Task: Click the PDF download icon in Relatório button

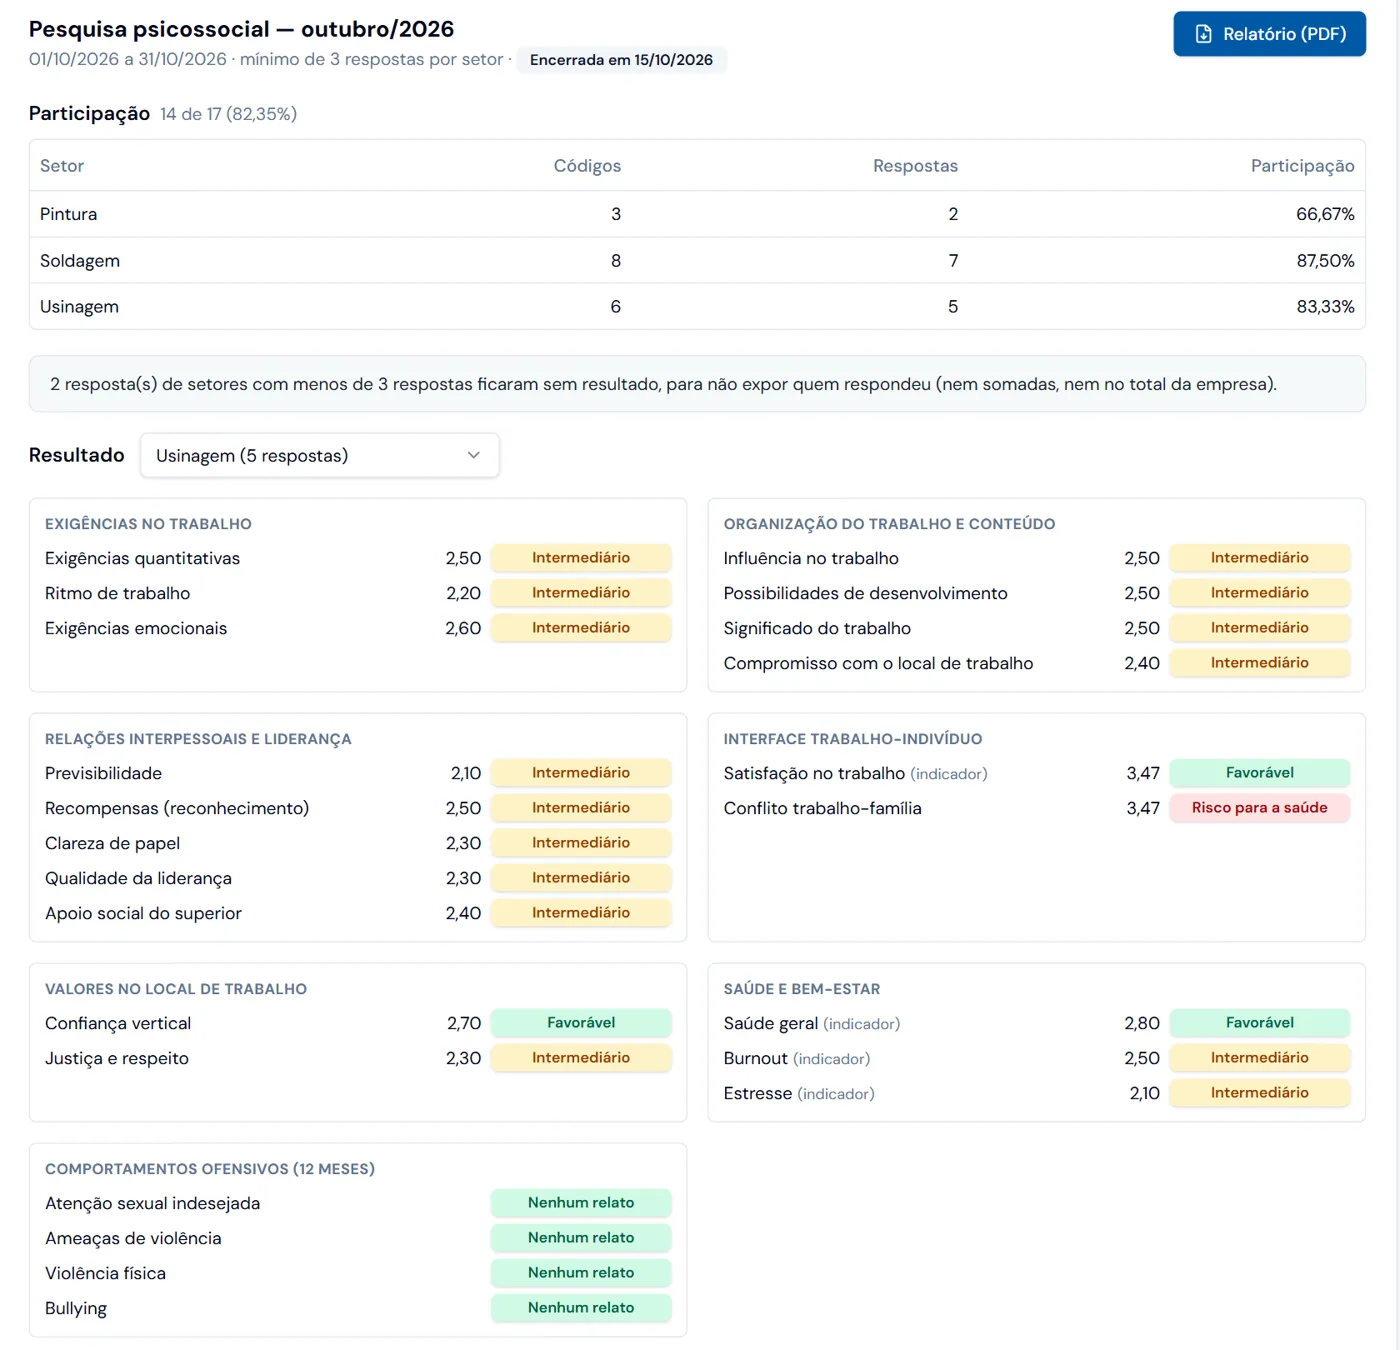Action: coord(1204,34)
